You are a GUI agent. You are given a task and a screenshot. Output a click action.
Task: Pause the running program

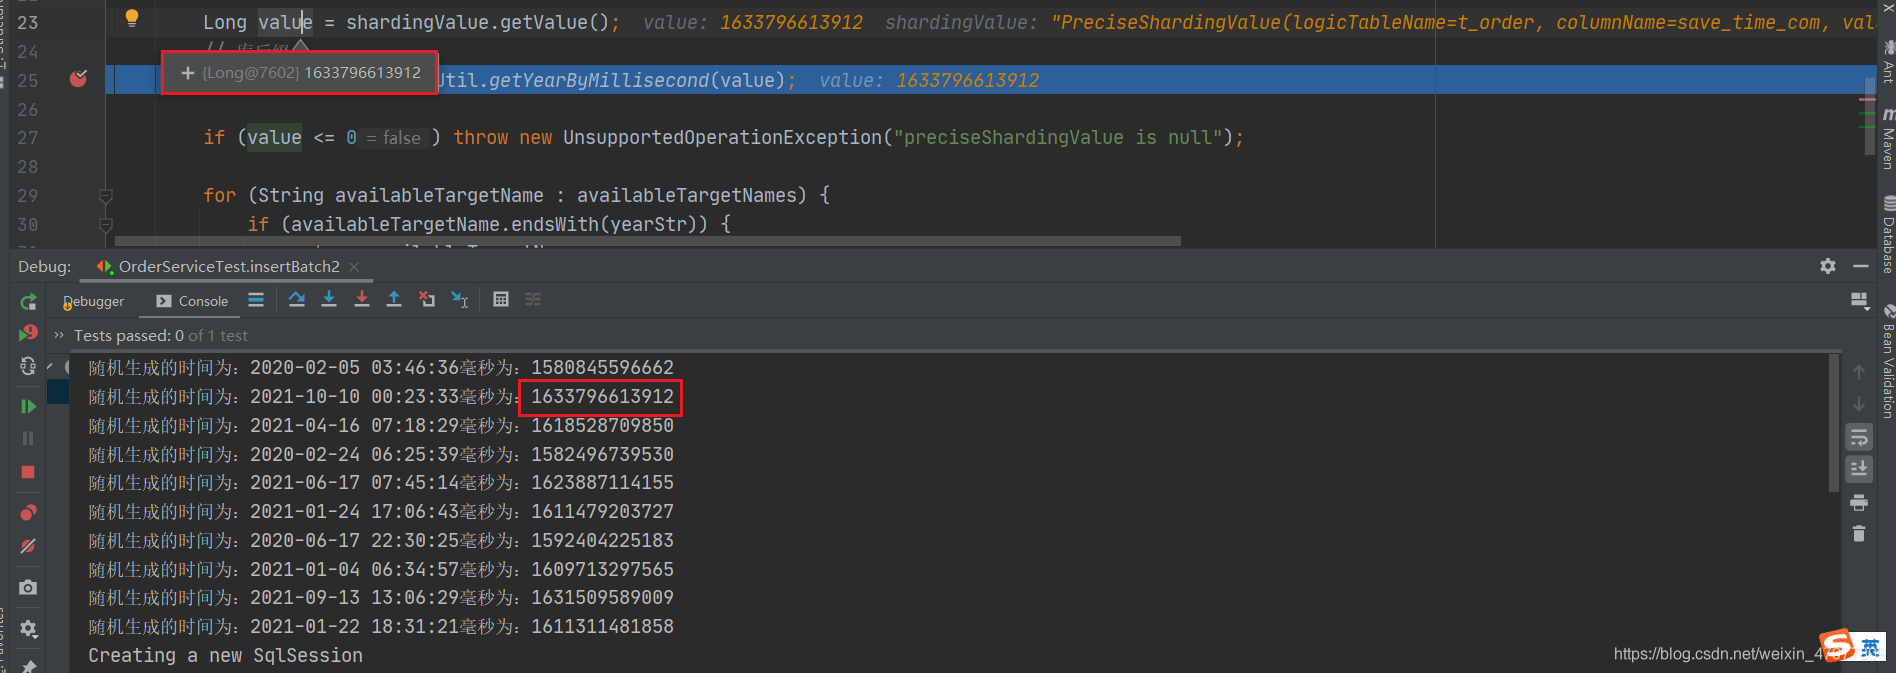click(x=28, y=438)
